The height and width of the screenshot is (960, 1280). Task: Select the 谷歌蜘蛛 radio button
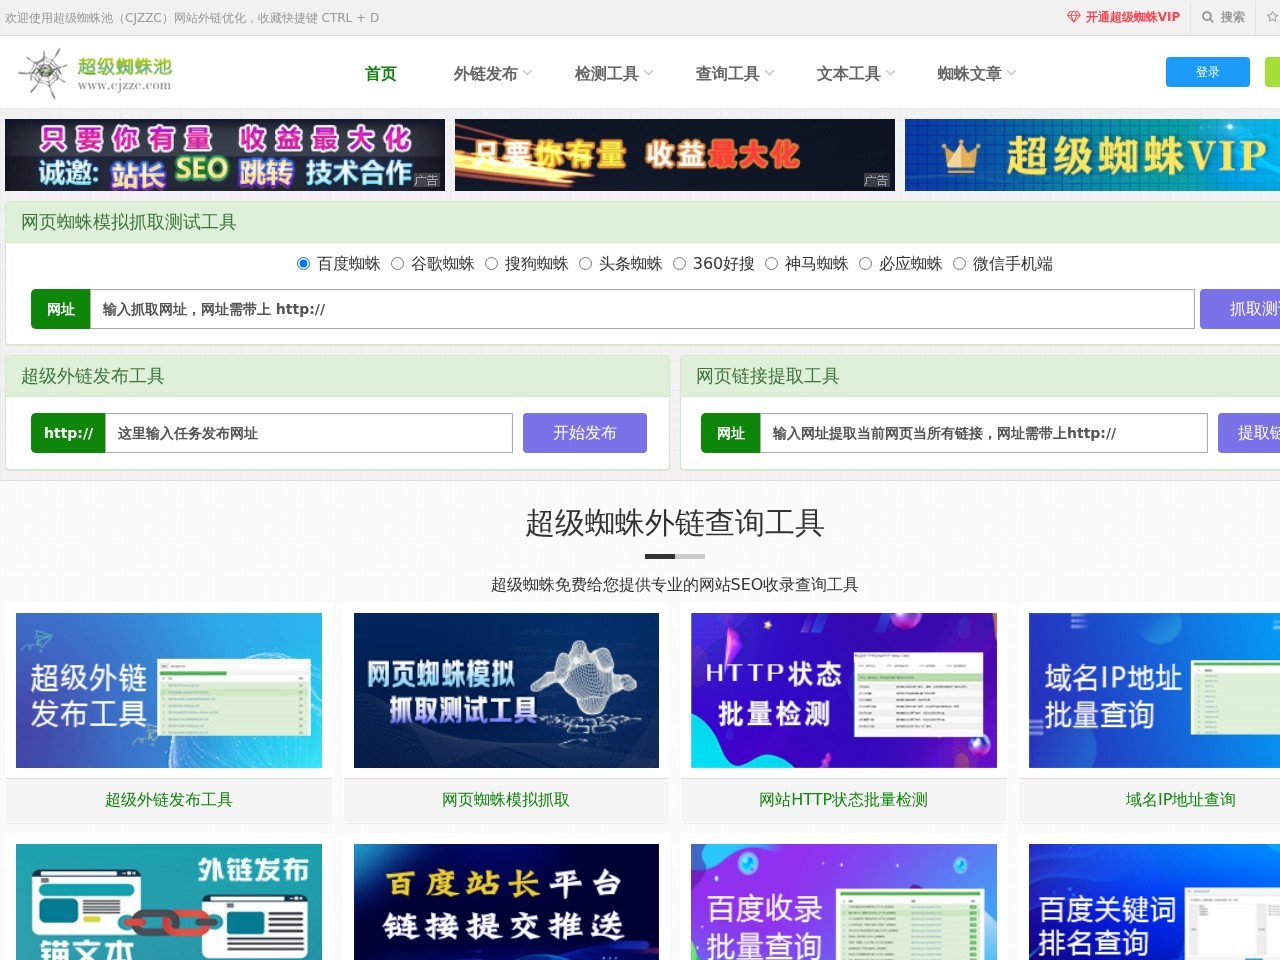tap(397, 263)
